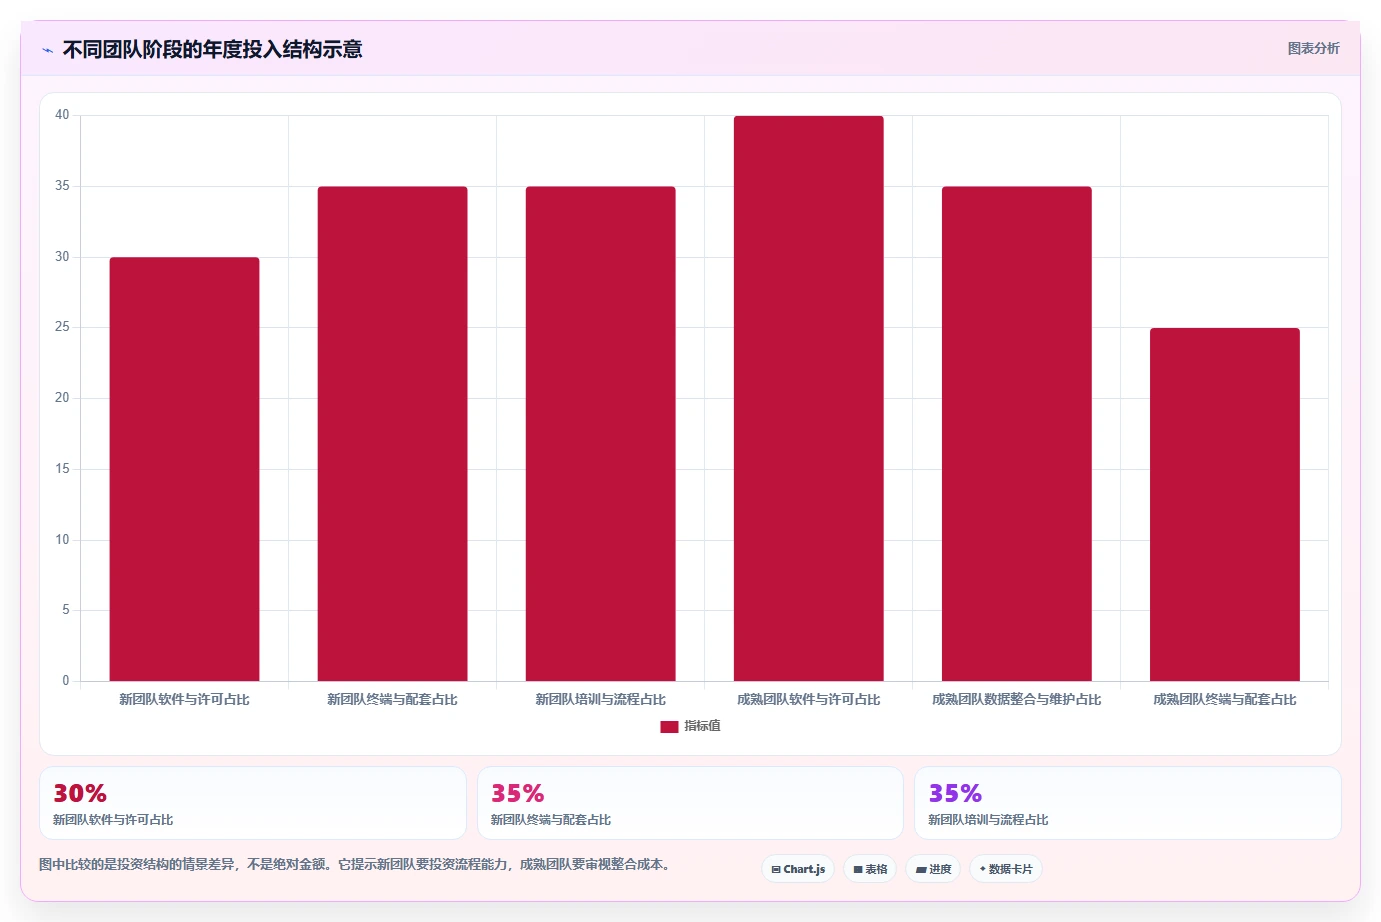Click y-axis tick label 35
Screen dimensions: 1381x922
62,186
